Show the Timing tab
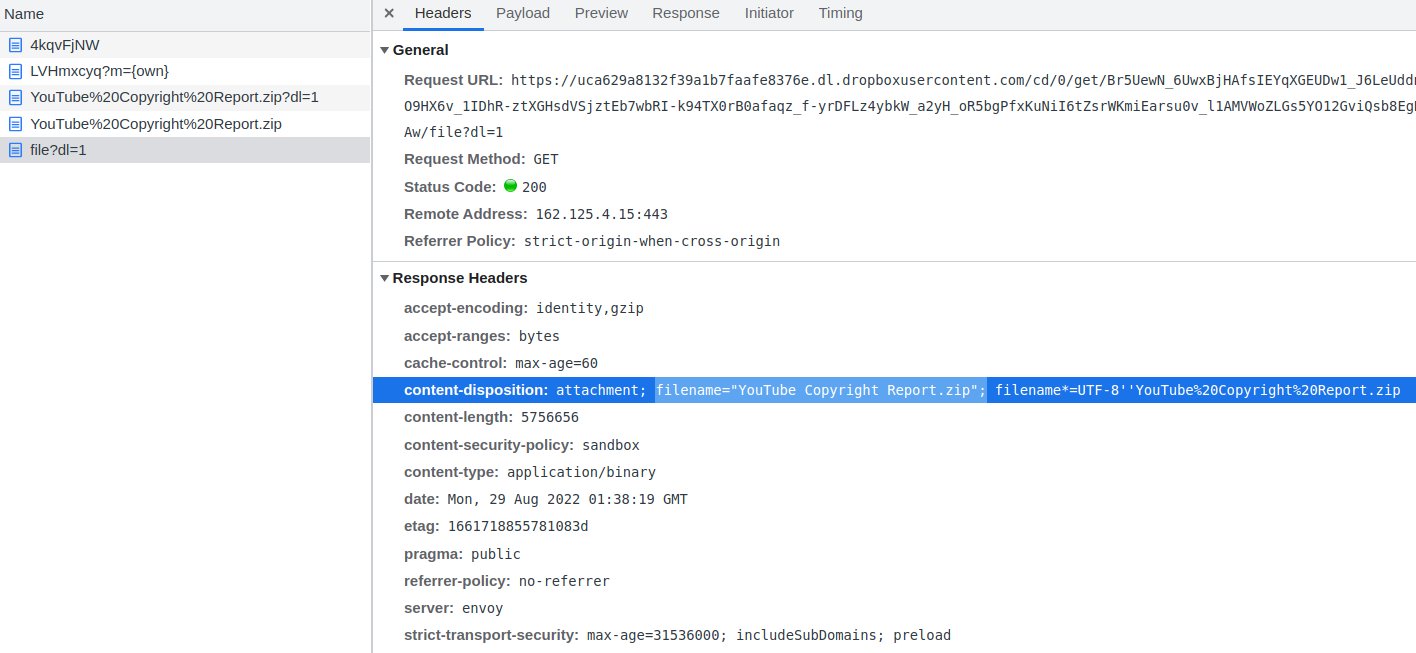The height and width of the screenshot is (653, 1416). pyautogui.click(x=840, y=13)
